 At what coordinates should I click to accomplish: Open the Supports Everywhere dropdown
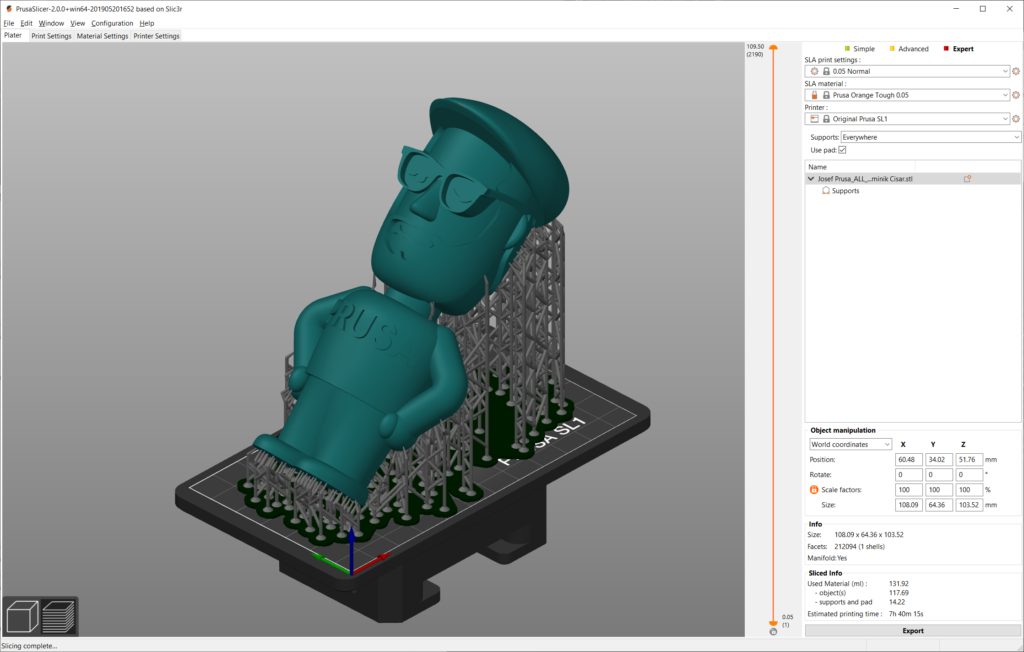tap(930, 137)
